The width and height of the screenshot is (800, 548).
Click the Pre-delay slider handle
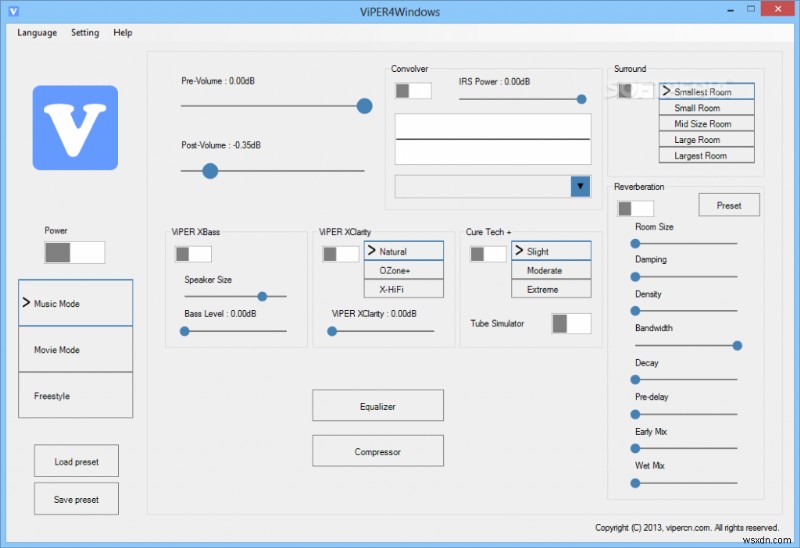click(635, 414)
